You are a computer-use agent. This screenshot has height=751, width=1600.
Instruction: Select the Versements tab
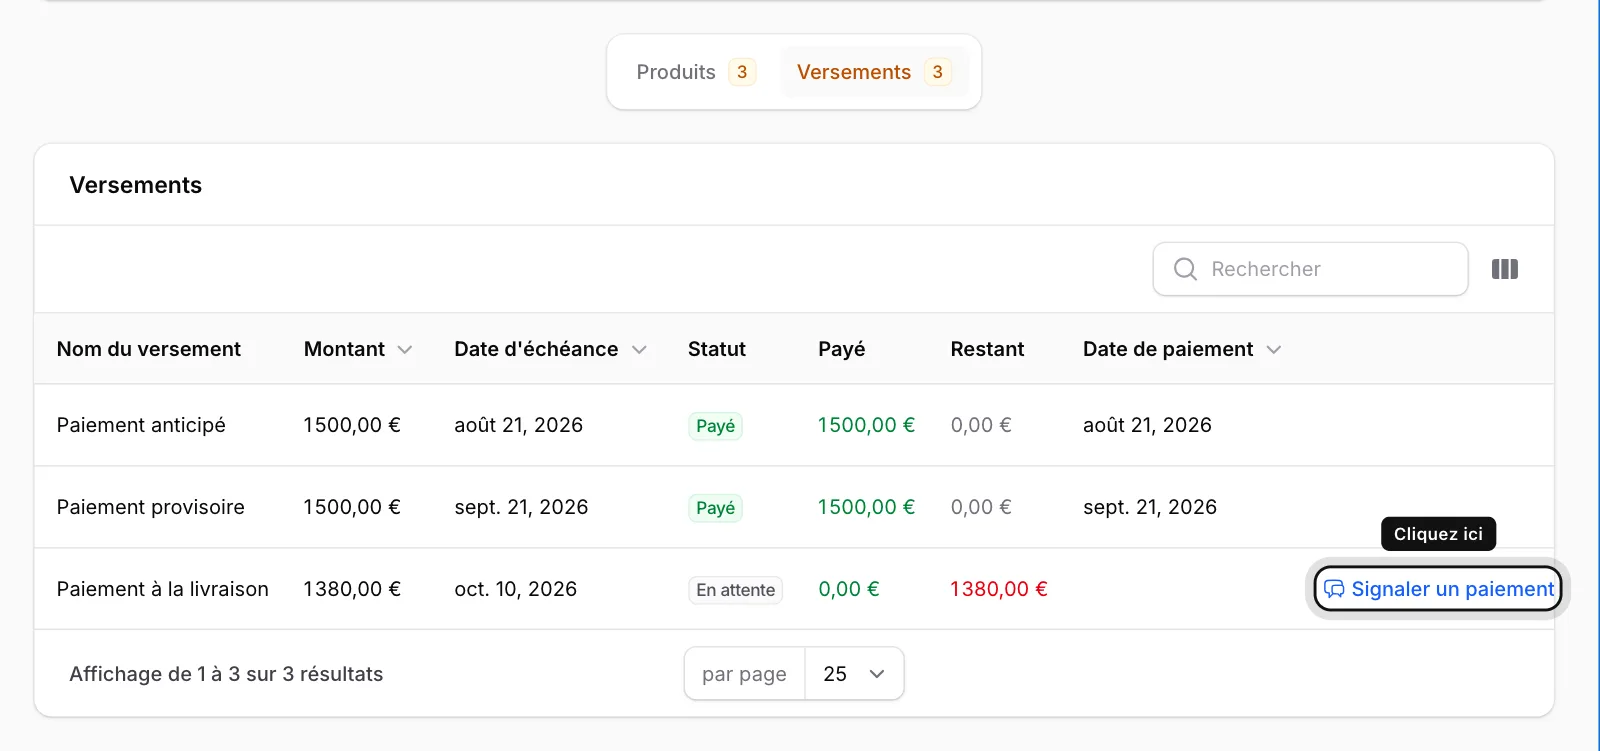(x=873, y=72)
